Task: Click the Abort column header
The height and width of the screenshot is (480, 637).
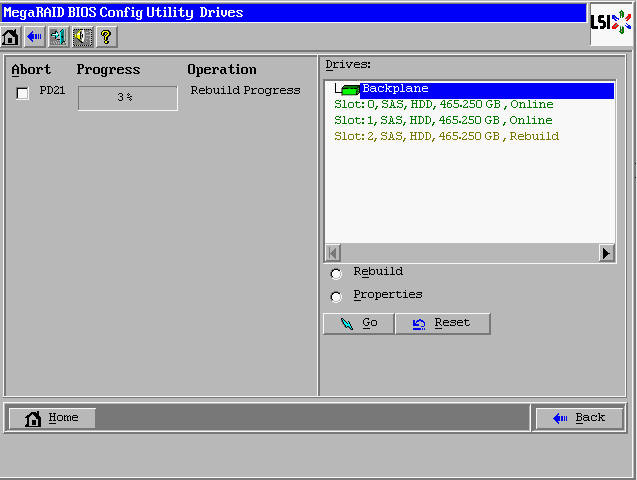Action: point(31,70)
